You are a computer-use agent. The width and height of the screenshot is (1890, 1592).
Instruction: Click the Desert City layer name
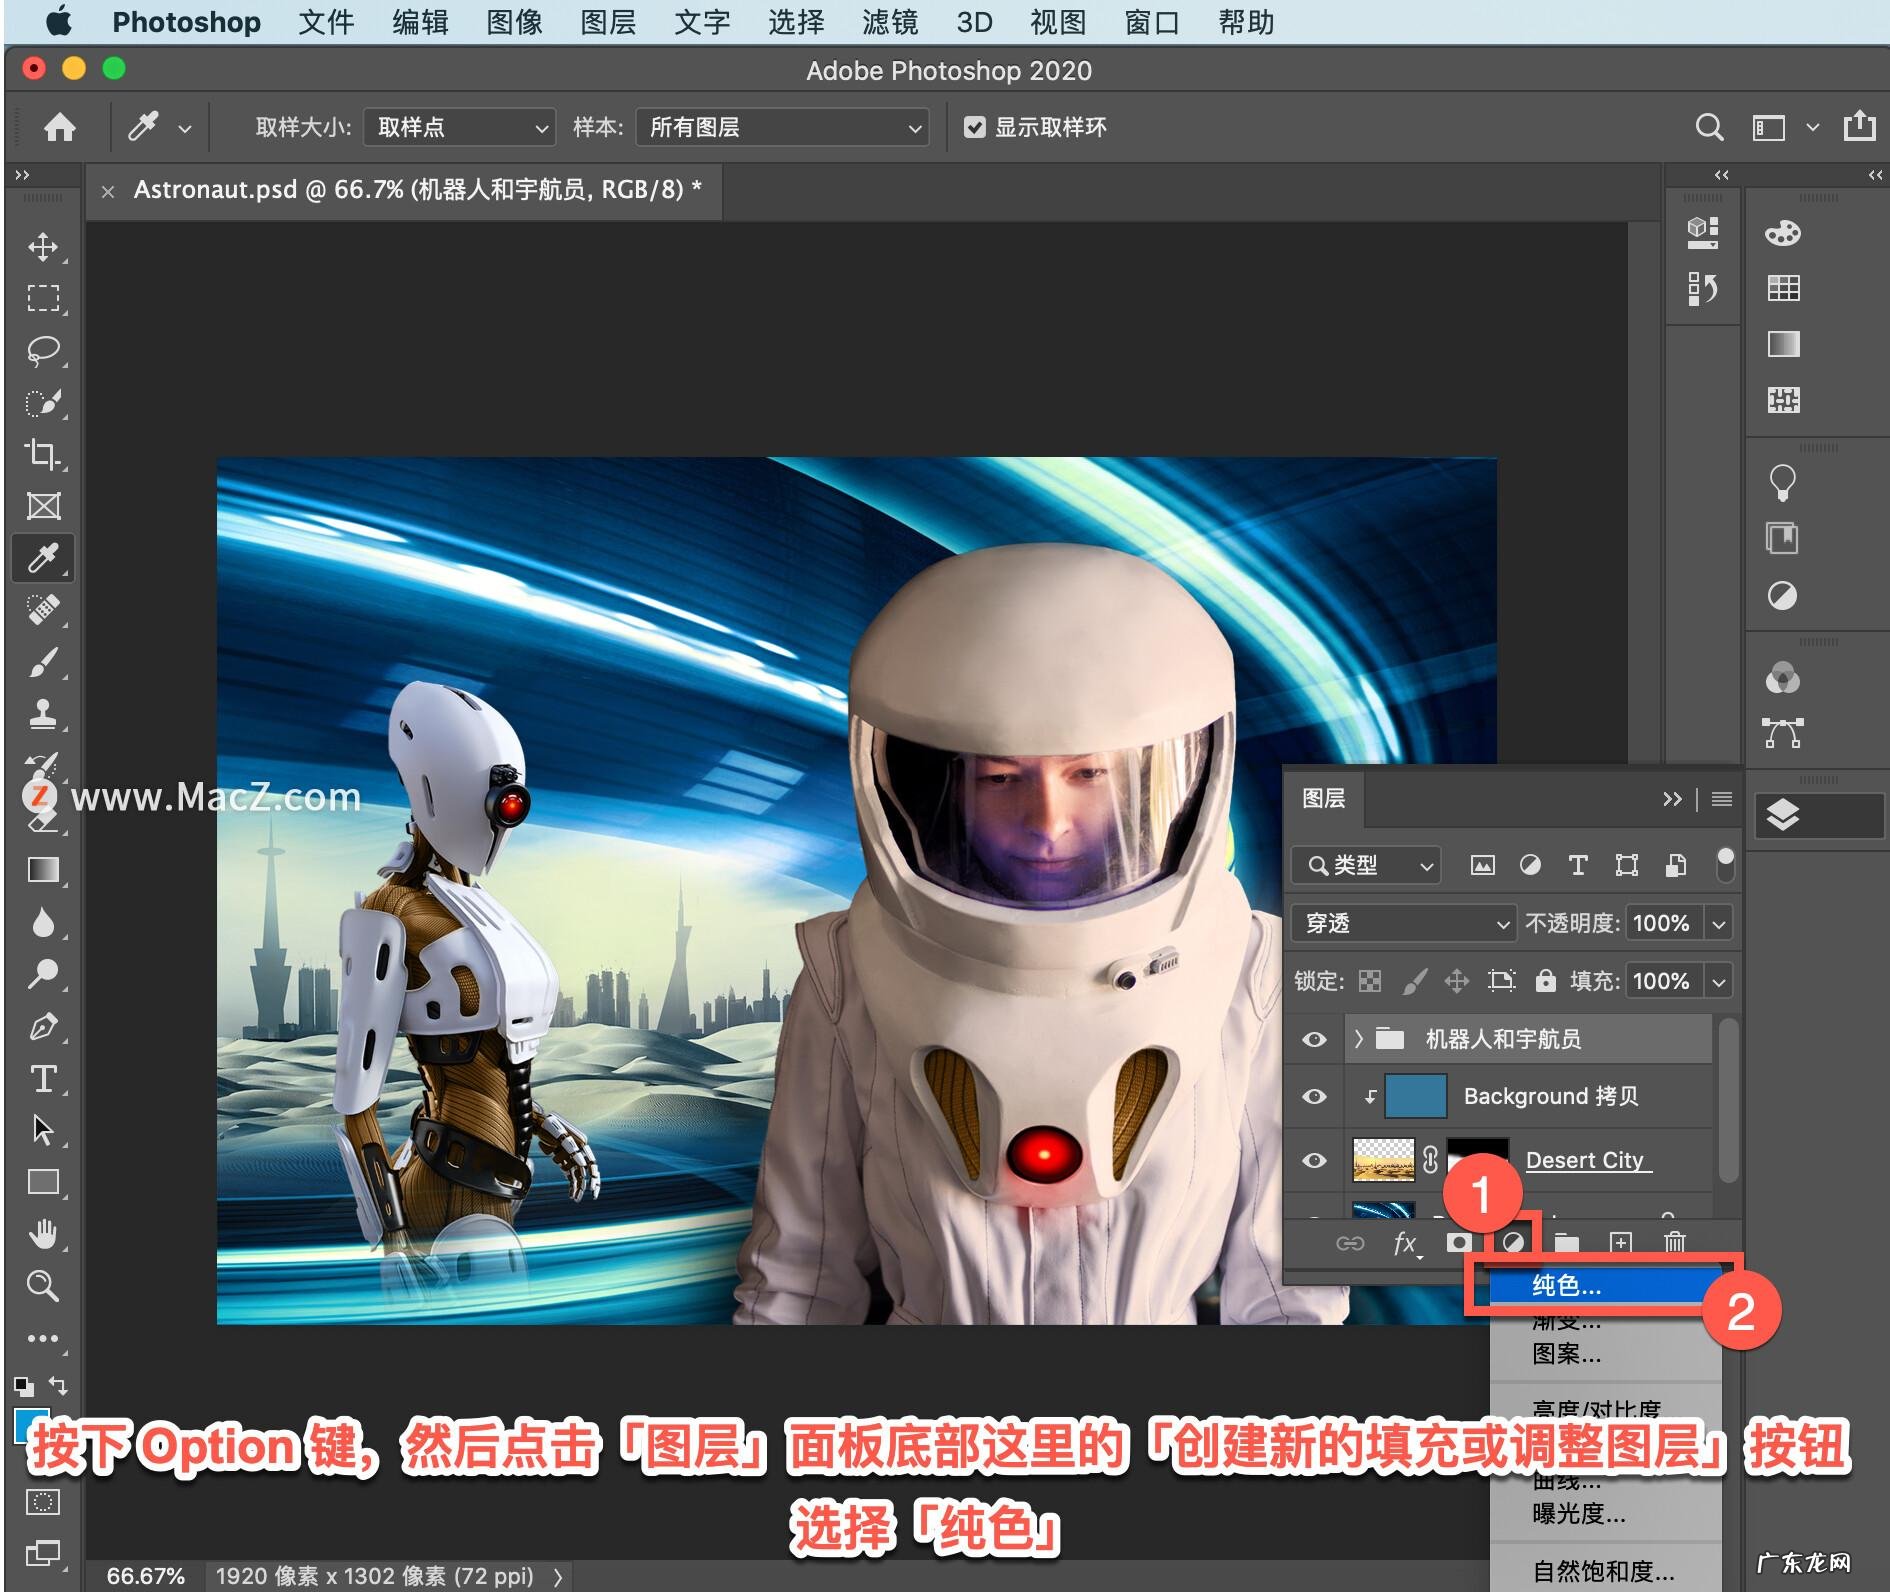(x=1584, y=1160)
